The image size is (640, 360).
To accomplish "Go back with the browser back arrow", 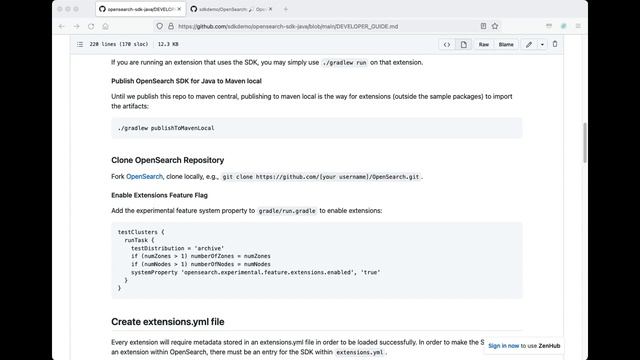I will click(x=62, y=26).
